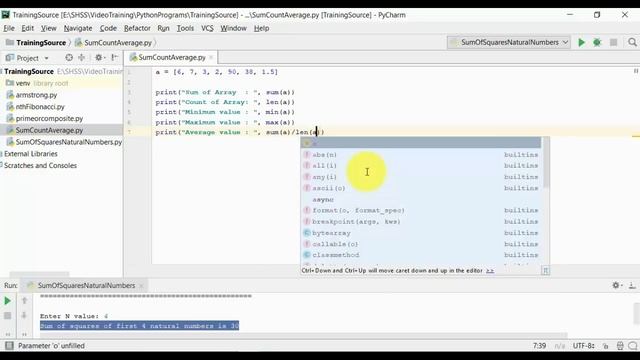
Task: Open the VCS menu
Action: [207, 28]
